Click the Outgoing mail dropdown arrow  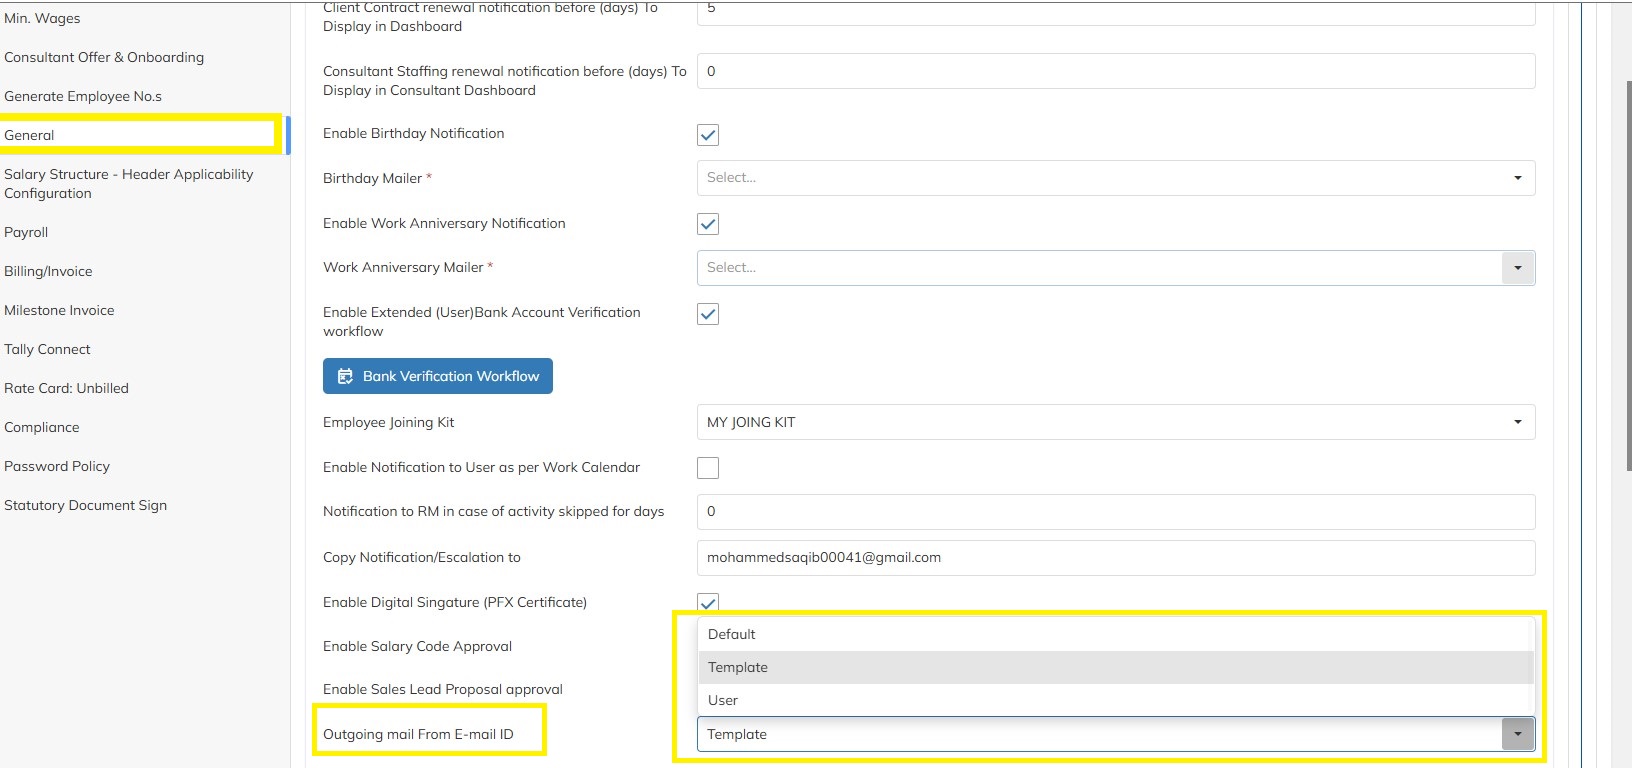coord(1517,734)
